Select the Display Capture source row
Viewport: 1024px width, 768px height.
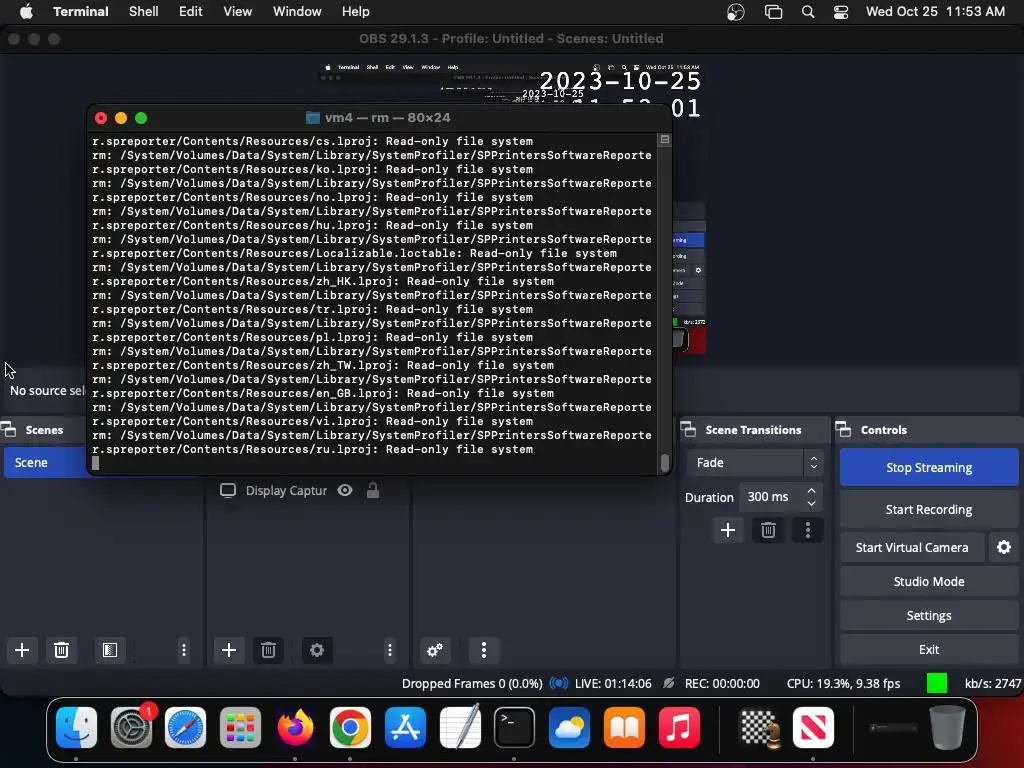coord(308,490)
